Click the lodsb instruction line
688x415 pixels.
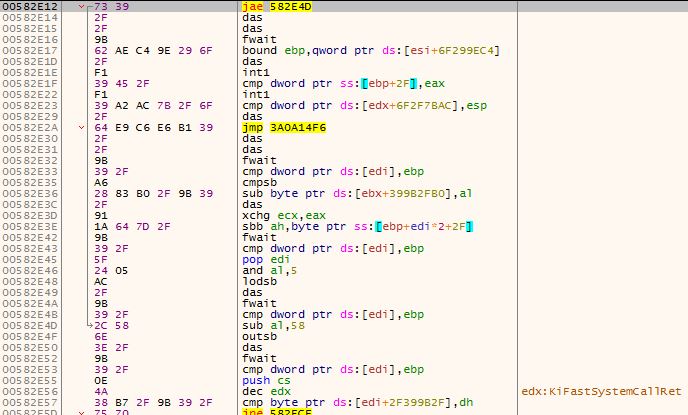tap(255, 281)
